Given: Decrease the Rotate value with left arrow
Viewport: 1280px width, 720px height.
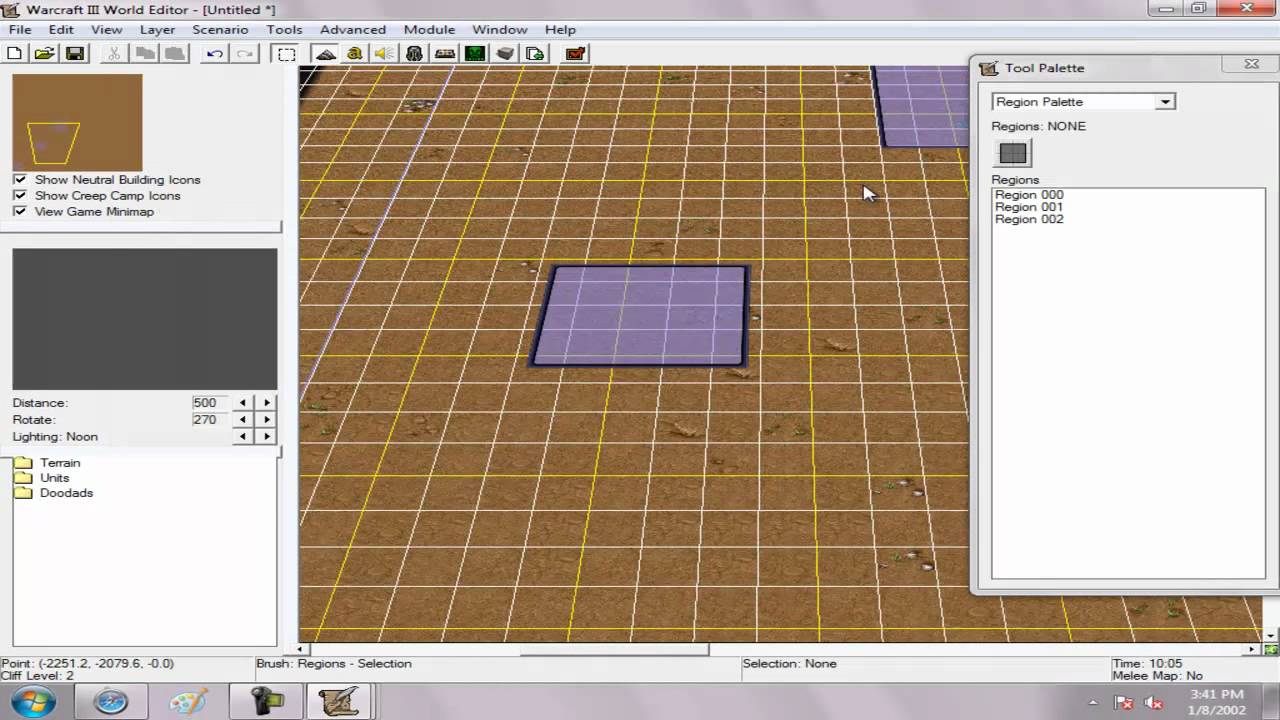Looking at the screenshot, I should [x=242, y=420].
